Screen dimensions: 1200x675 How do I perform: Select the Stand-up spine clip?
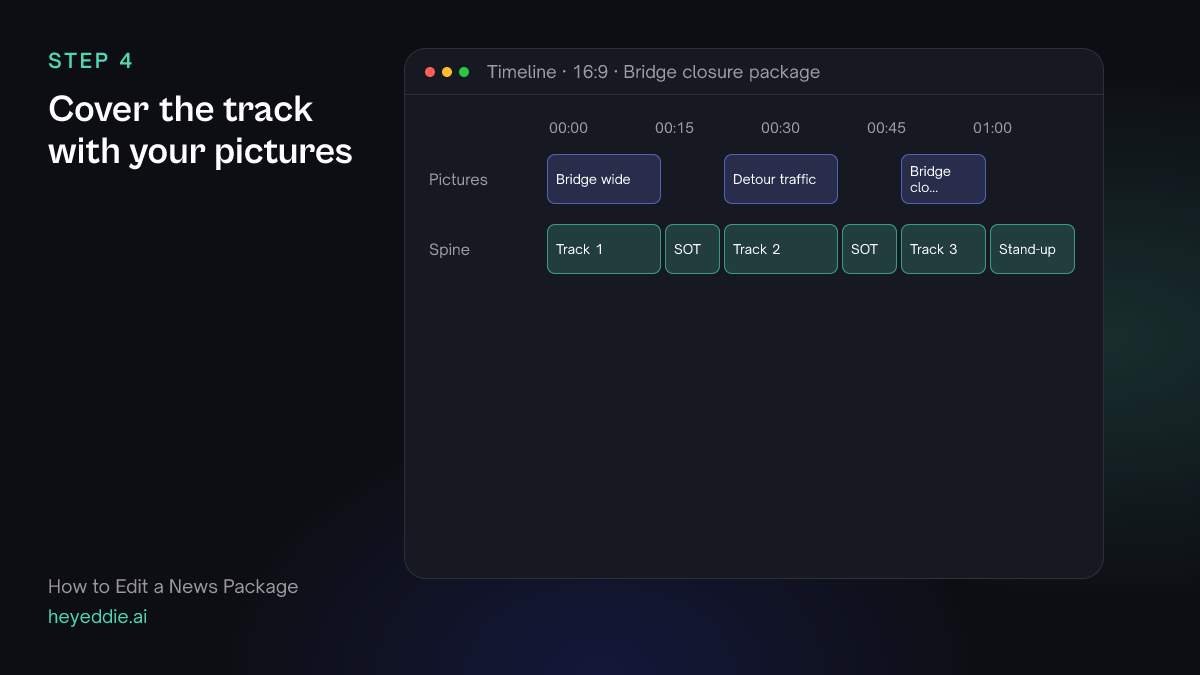click(1032, 249)
